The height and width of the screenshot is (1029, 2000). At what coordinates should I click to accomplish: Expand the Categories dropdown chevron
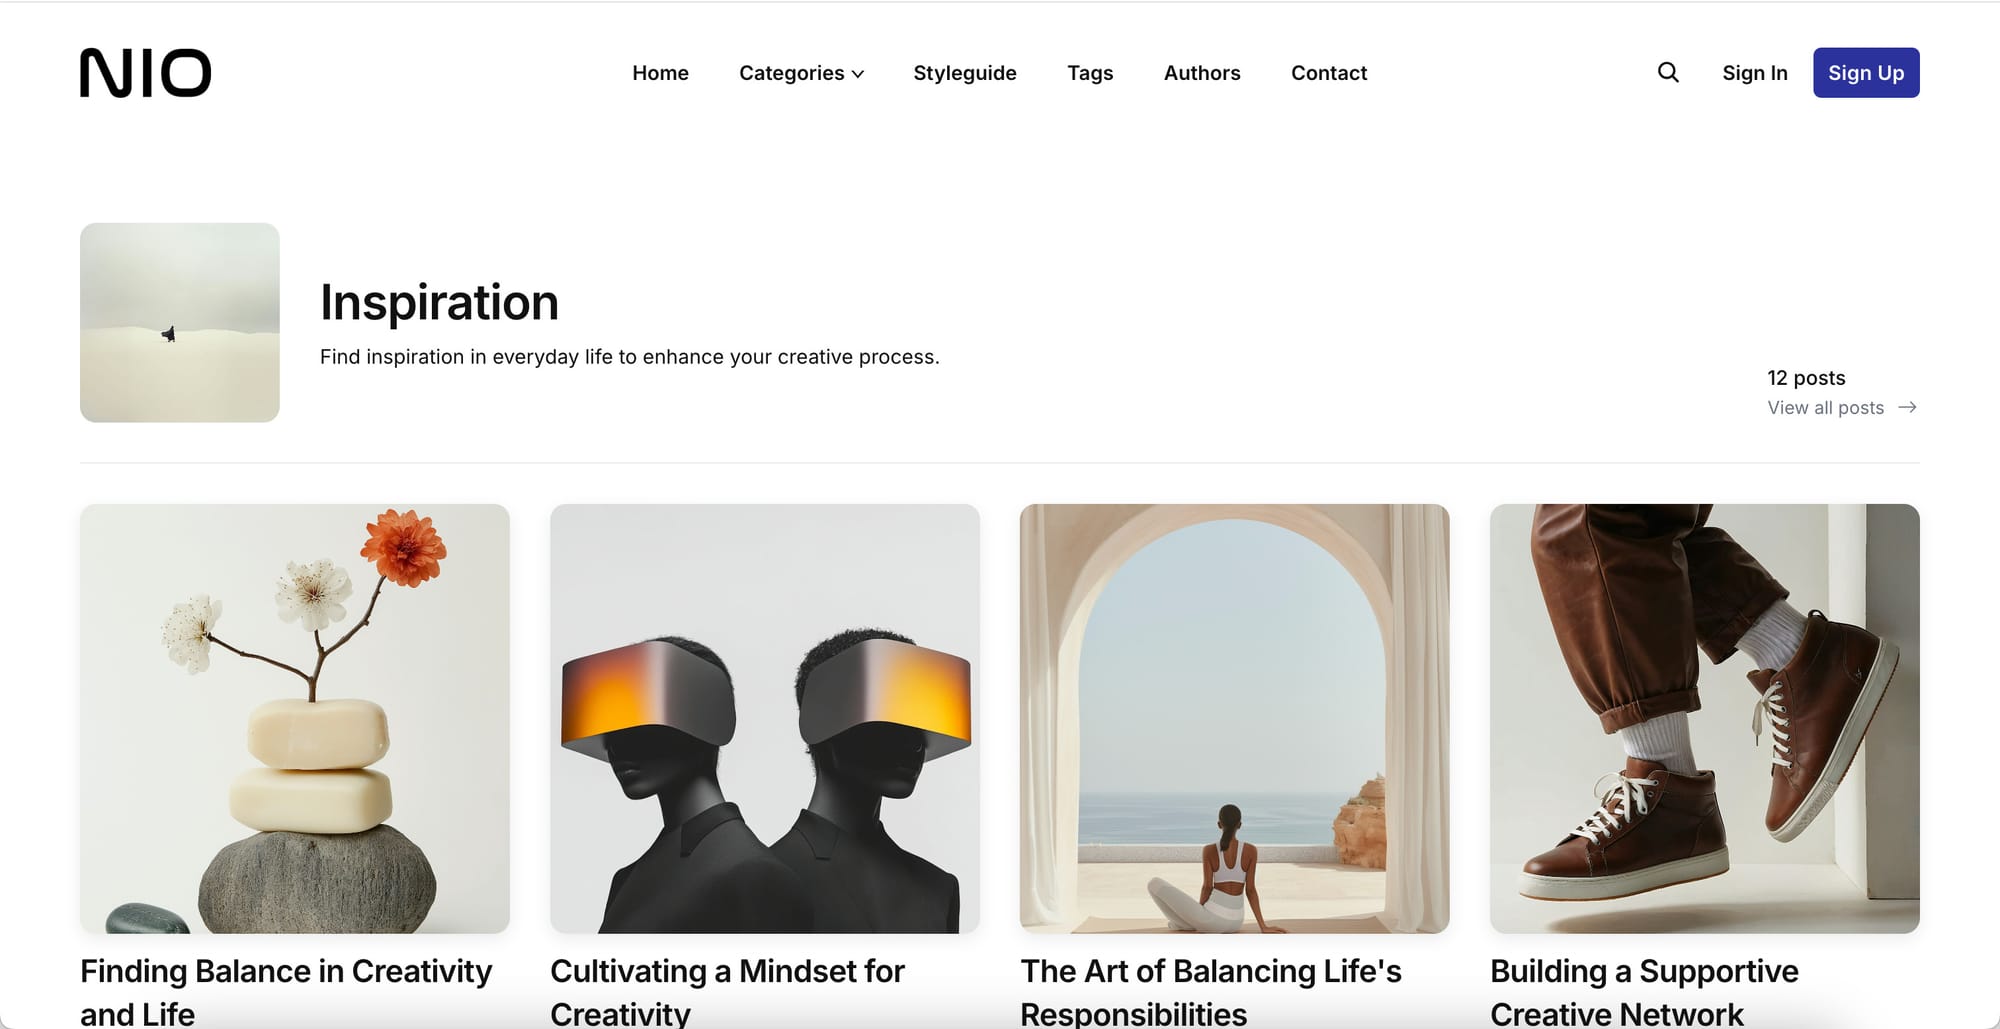858,74
